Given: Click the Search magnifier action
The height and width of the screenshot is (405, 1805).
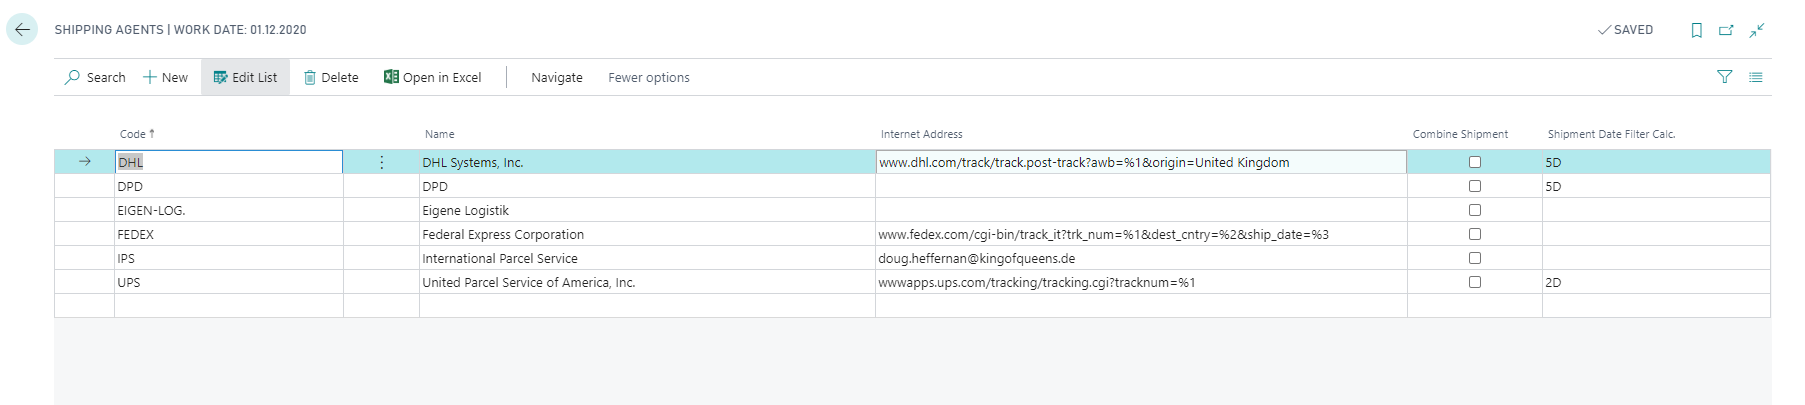Looking at the screenshot, I should coord(96,77).
